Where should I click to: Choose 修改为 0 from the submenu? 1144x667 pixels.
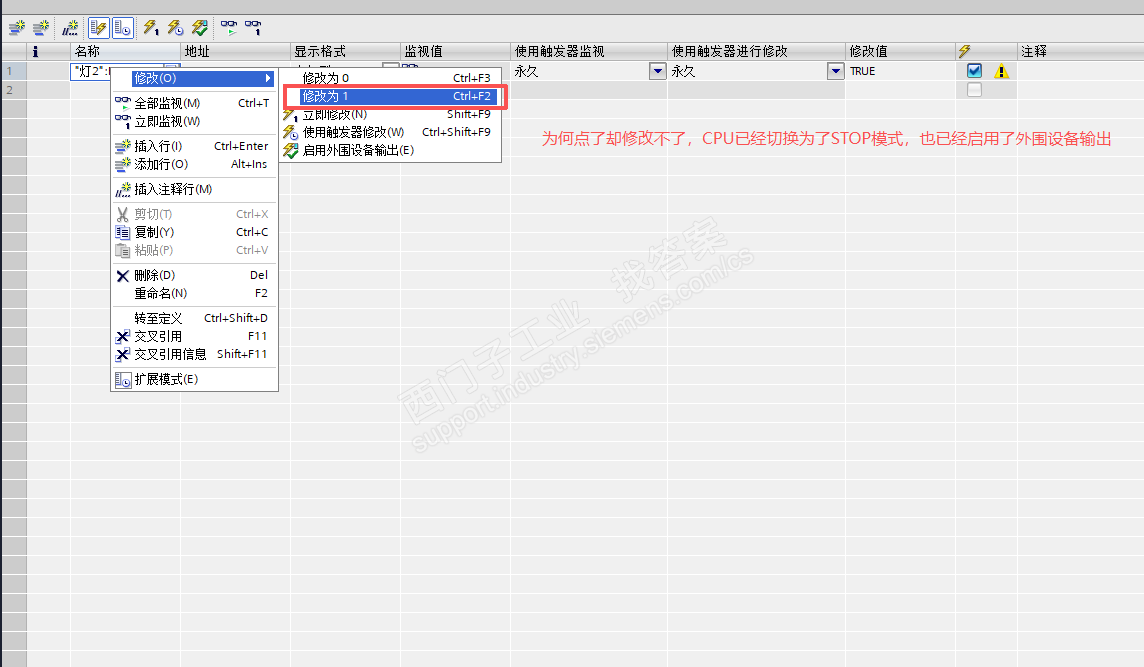tap(392, 78)
